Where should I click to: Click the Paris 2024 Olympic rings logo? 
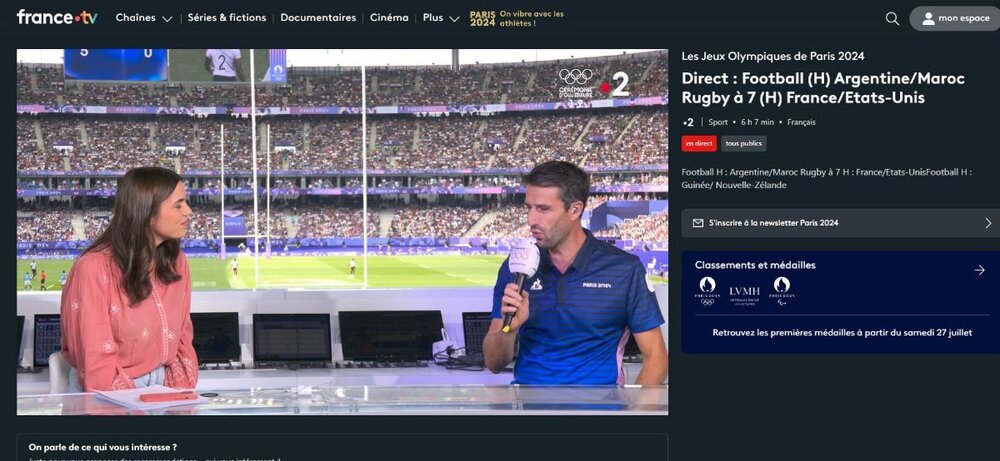(708, 291)
